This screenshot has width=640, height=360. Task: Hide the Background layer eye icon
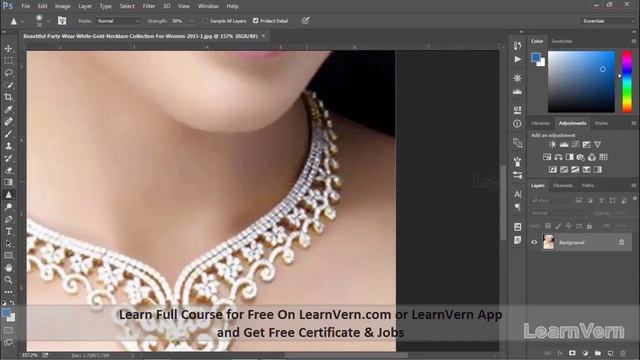(x=534, y=242)
